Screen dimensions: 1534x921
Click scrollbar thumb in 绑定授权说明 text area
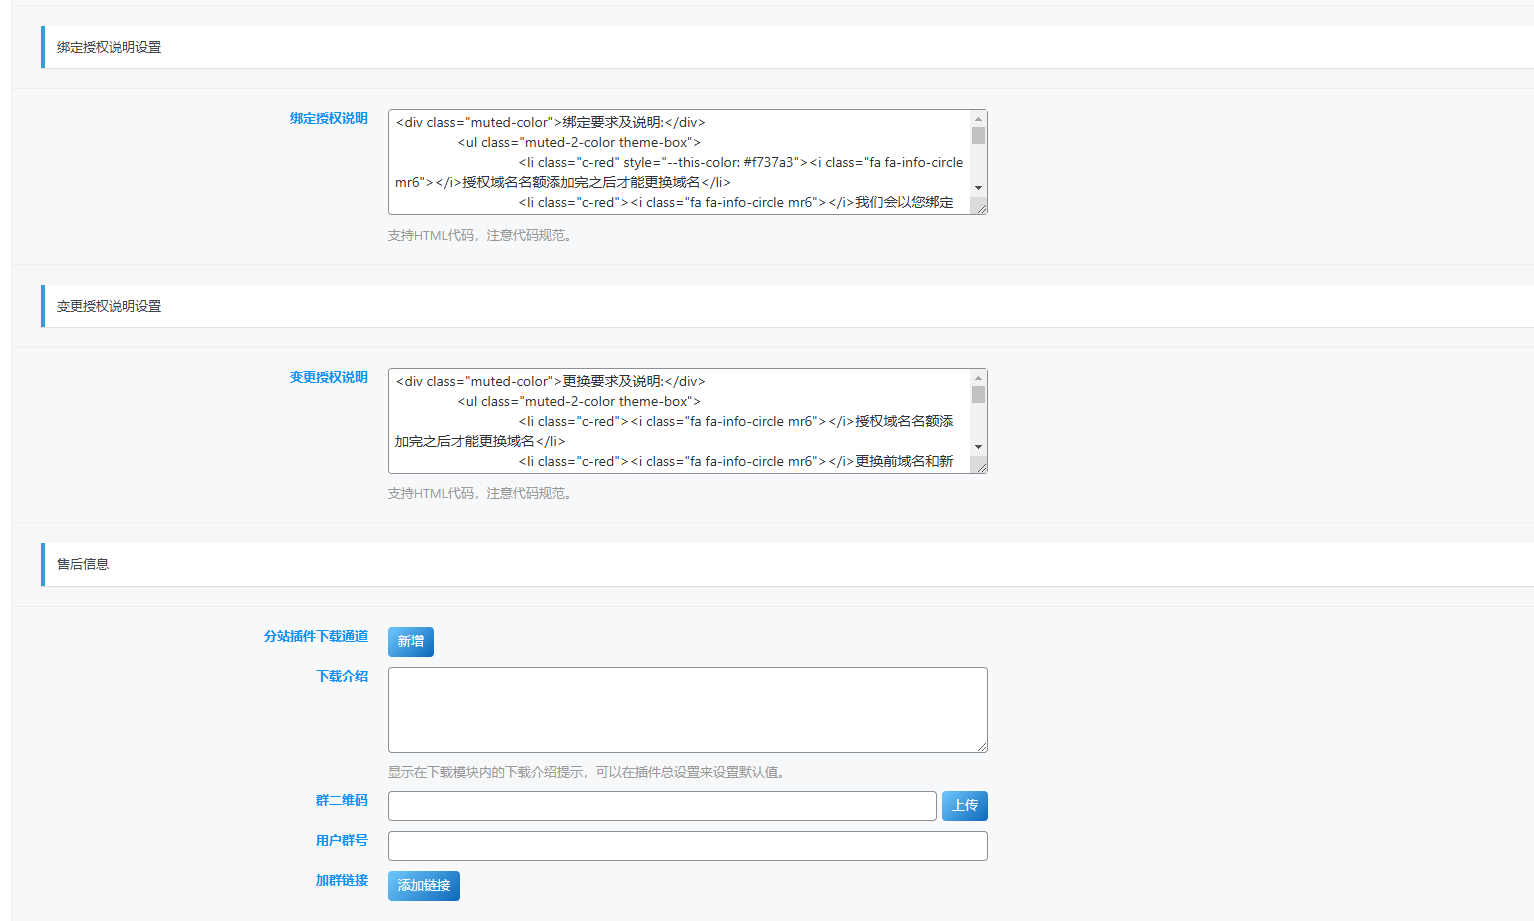coord(978,136)
